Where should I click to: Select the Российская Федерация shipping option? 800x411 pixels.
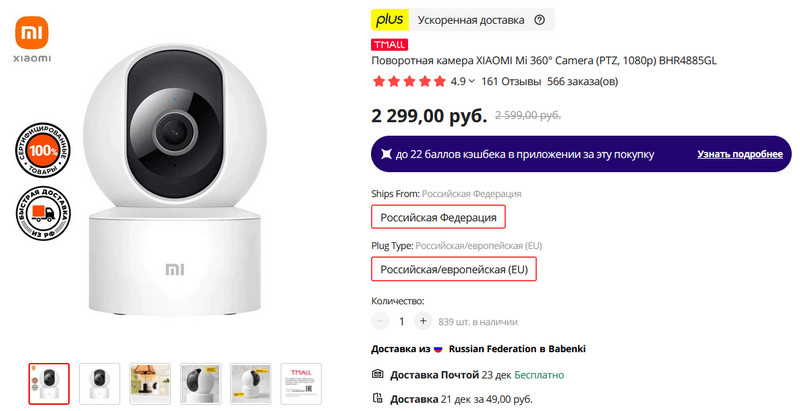pyautogui.click(x=438, y=217)
